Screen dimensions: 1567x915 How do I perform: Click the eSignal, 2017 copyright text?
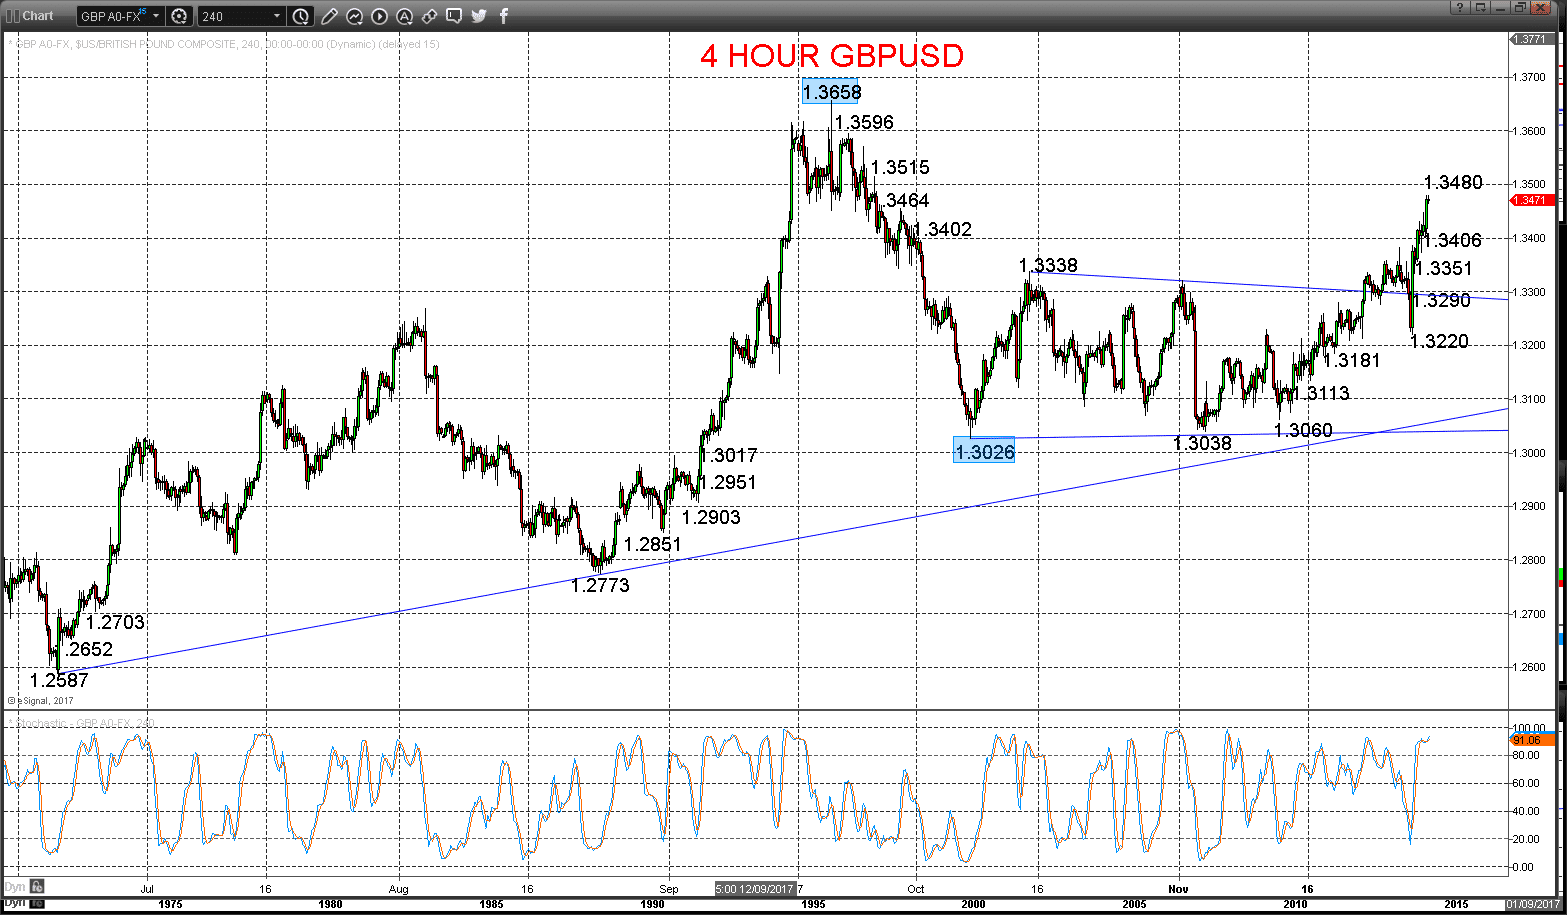(x=41, y=701)
